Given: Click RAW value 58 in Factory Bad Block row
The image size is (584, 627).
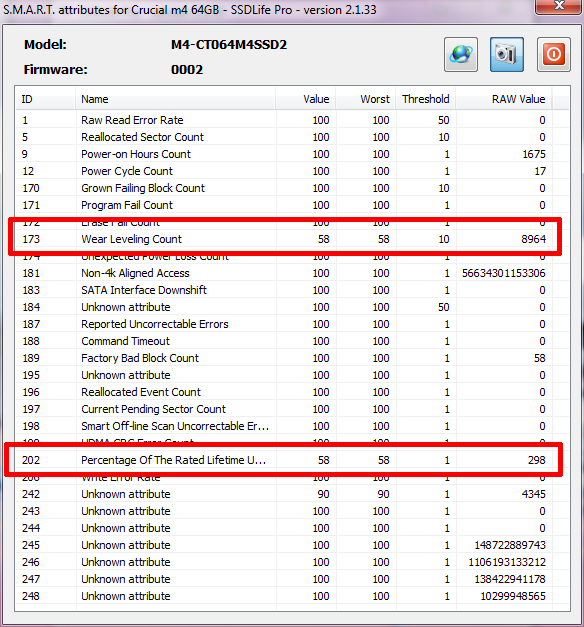Looking at the screenshot, I should click(x=540, y=358).
